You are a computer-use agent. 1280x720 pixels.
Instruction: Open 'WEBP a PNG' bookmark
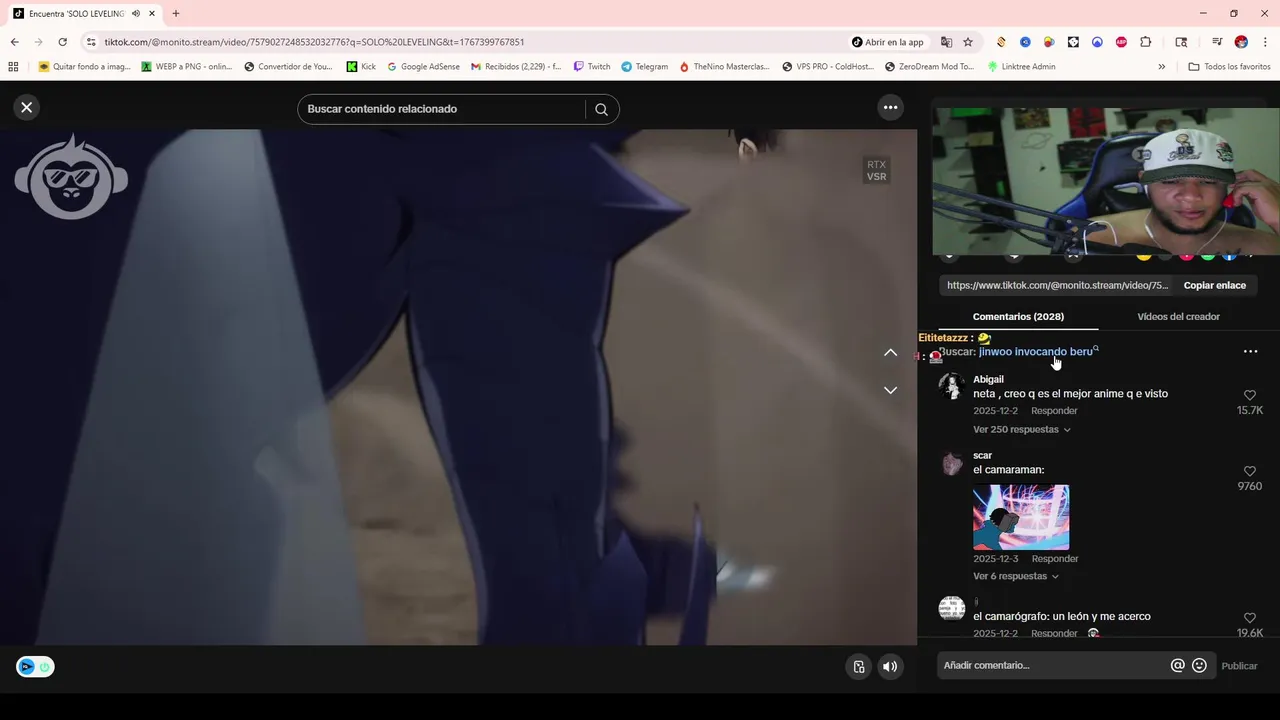click(x=187, y=67)
